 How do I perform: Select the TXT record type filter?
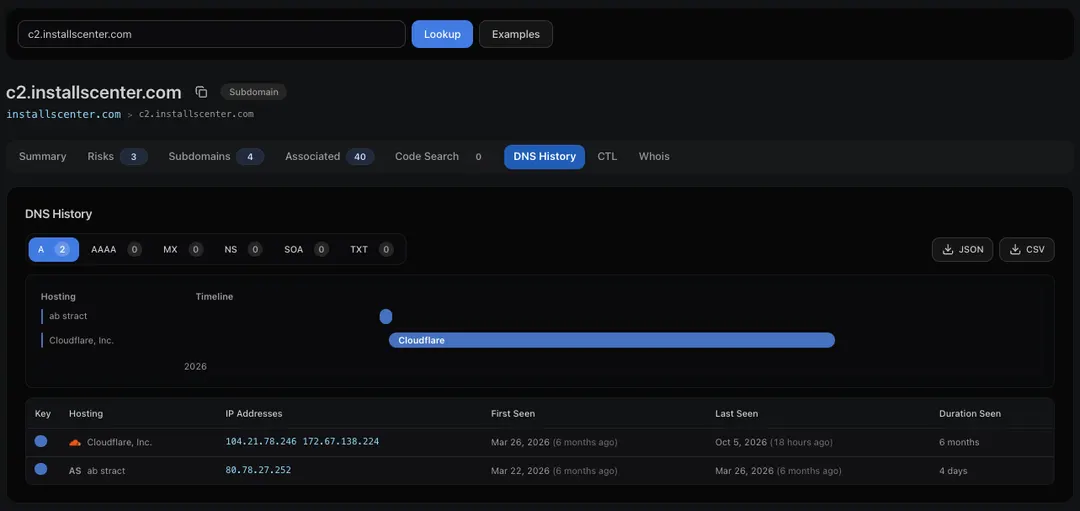tap(371, 249)
